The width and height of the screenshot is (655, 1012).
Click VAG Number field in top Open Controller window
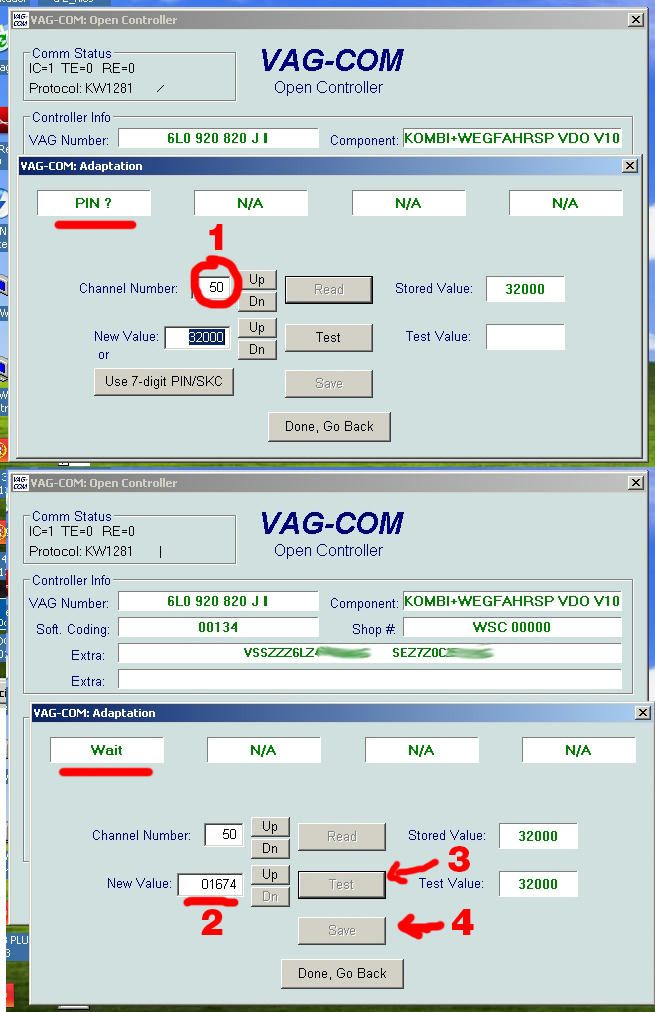(218, 138)
